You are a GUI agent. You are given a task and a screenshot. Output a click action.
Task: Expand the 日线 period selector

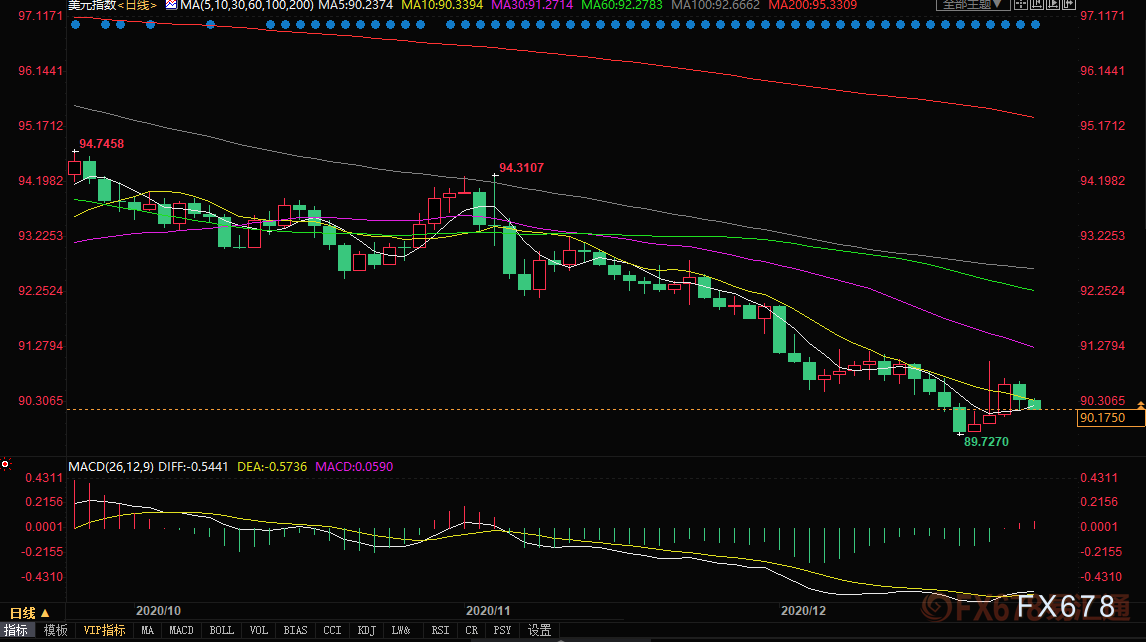pyautogui.click(x=29, y=613)
